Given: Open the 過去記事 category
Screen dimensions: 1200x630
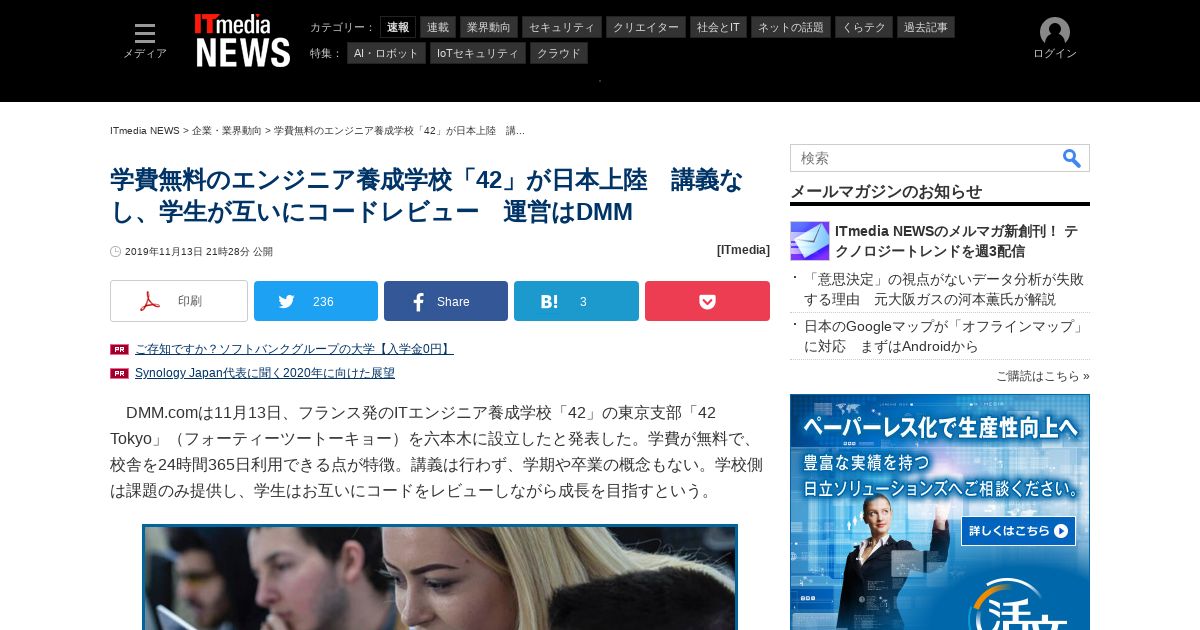Looking at the screenshot, I should point(926,27).
